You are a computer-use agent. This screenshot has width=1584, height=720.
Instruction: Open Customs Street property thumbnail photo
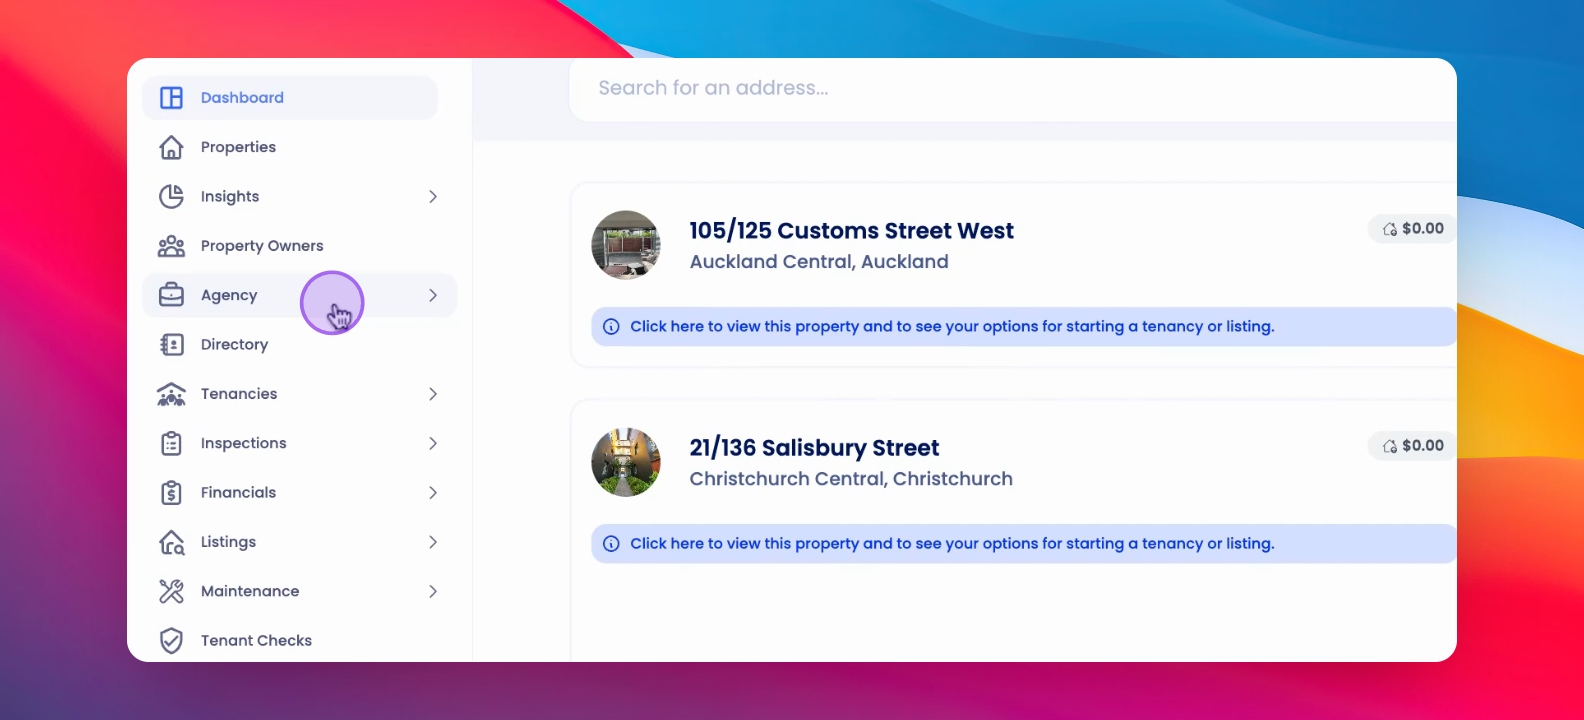[626, 245]
